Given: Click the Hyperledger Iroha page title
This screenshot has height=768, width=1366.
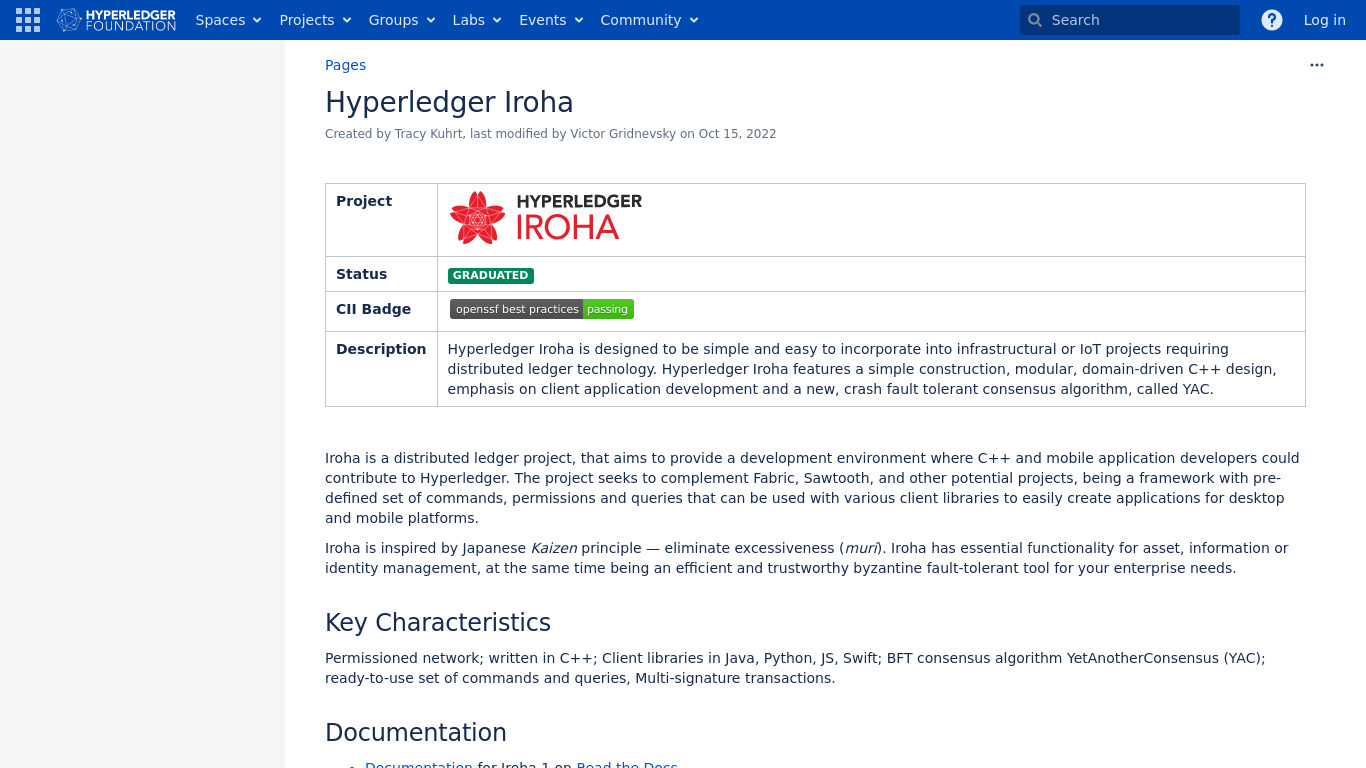Looking at the screenshot, I should pyautogui.click(x=449, y=102).
